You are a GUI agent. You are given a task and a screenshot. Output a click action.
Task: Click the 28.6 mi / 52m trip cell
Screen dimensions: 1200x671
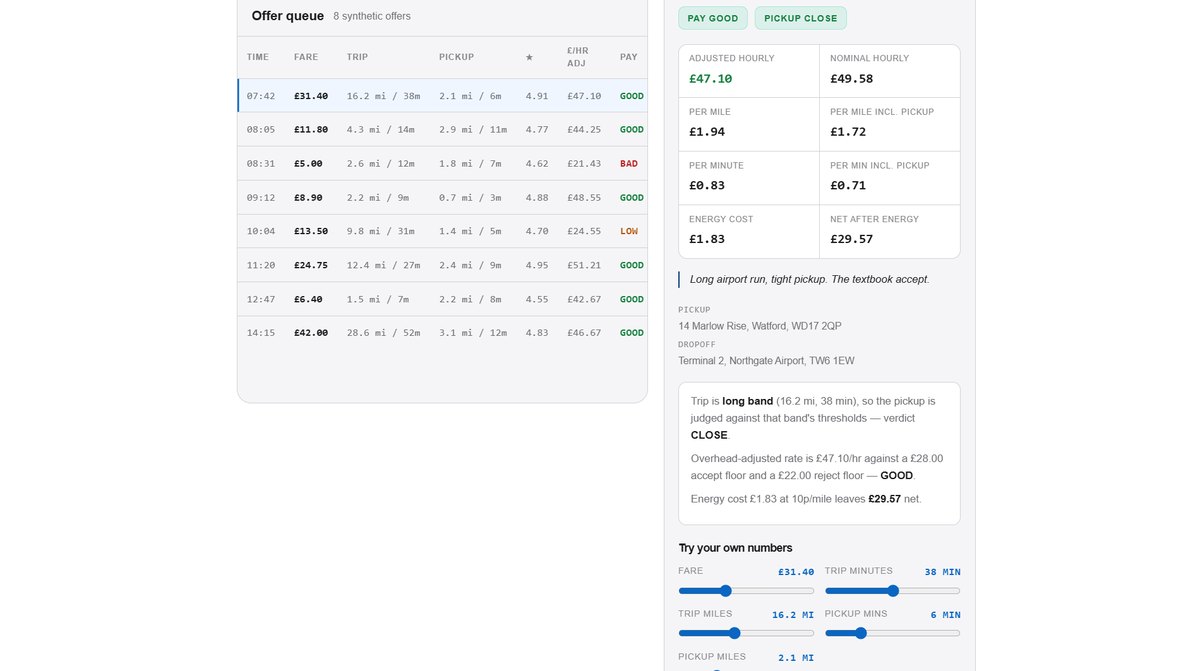[384, 333]
